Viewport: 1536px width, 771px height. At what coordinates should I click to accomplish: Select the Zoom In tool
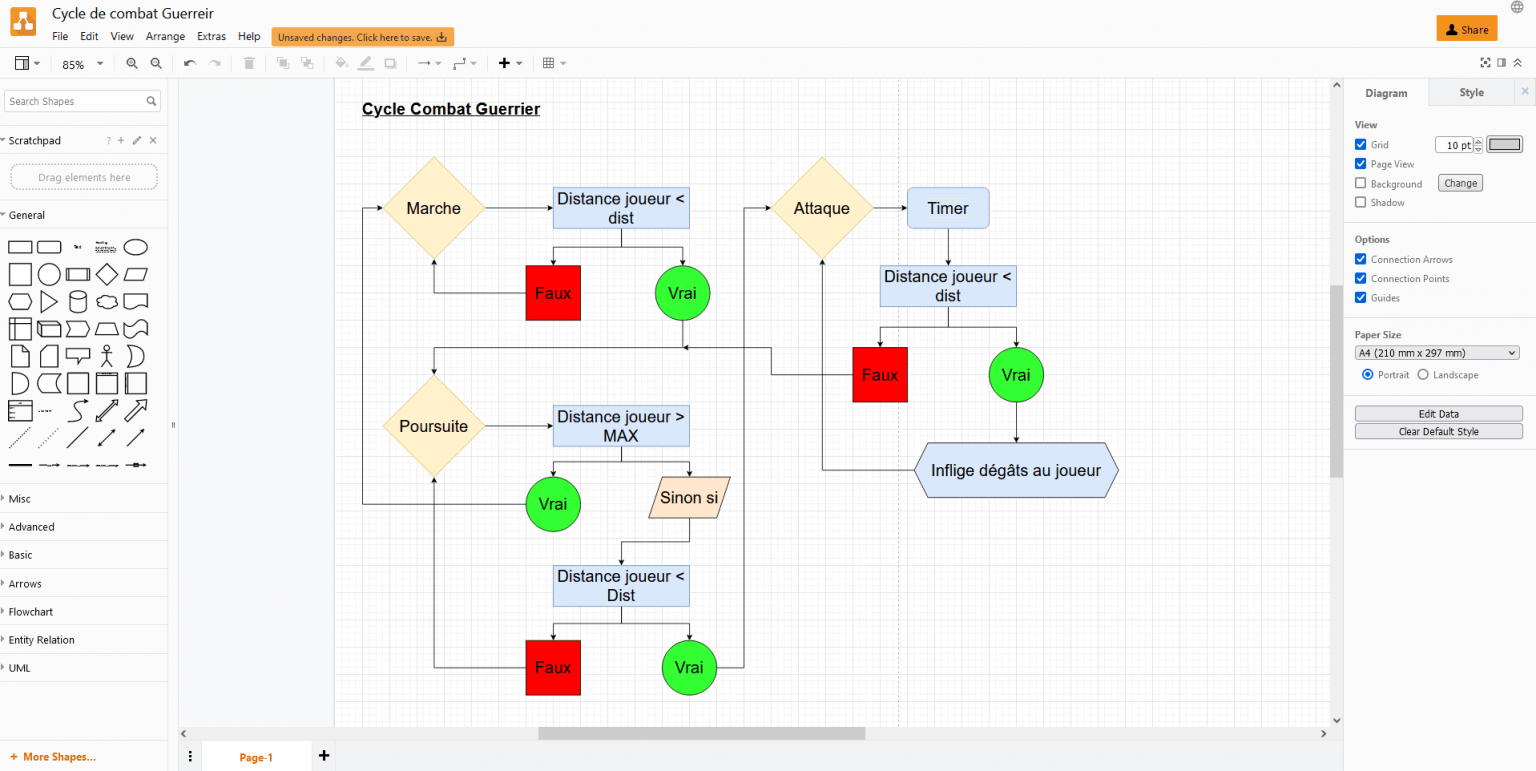131,62
